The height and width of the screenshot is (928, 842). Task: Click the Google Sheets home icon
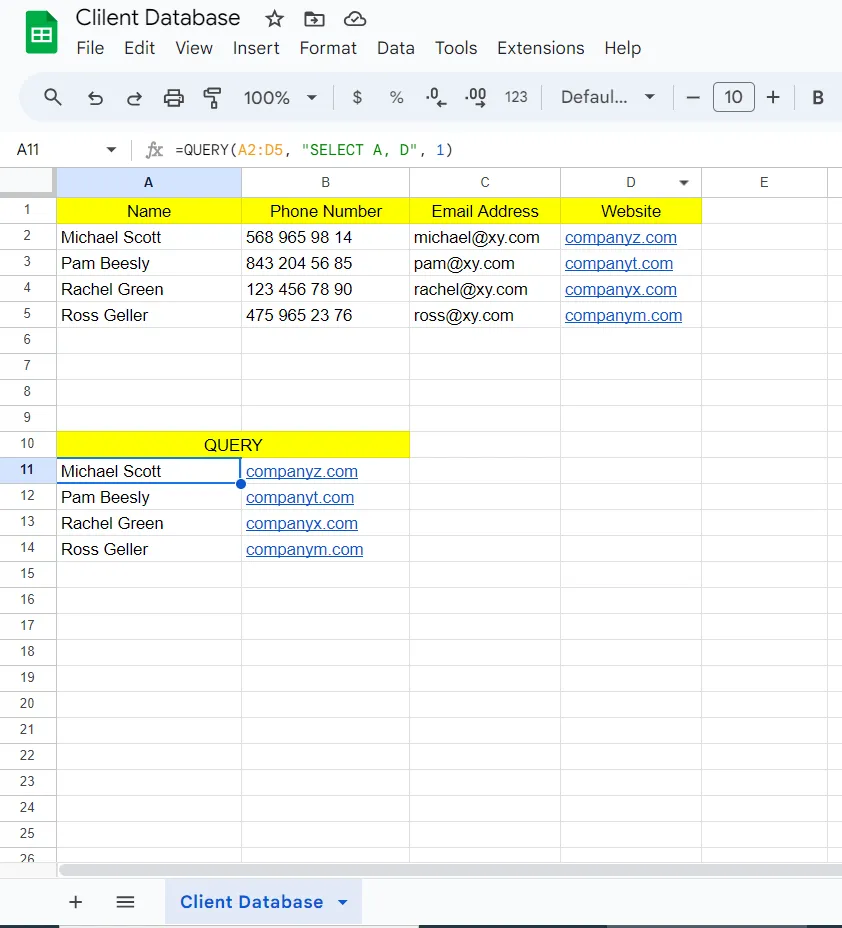pyautogui.click(x=41, y=33)
